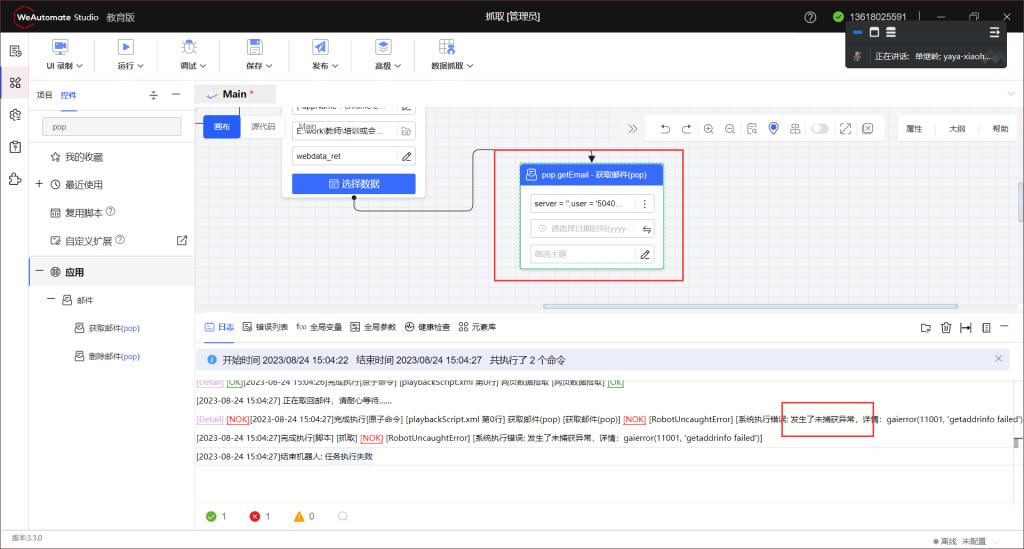Toggle the green success count filter

pos(217,516)
